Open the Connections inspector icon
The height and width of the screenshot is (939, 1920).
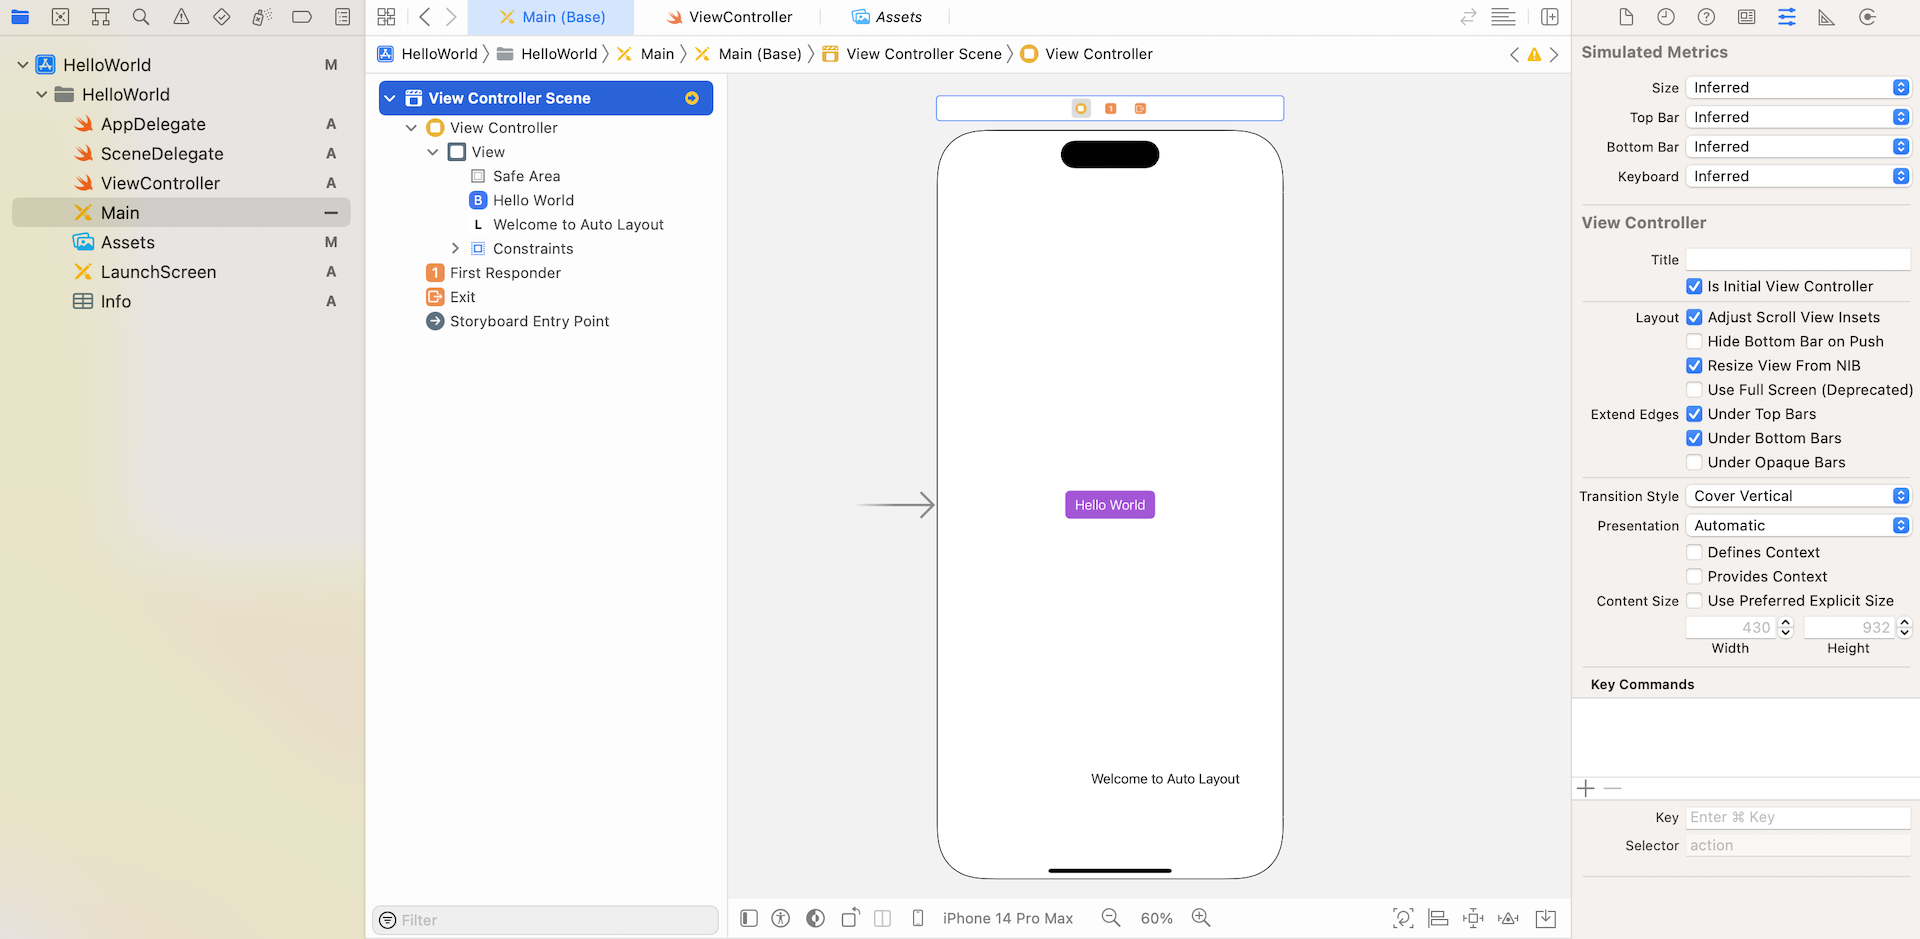click(x=1867, y=17)
